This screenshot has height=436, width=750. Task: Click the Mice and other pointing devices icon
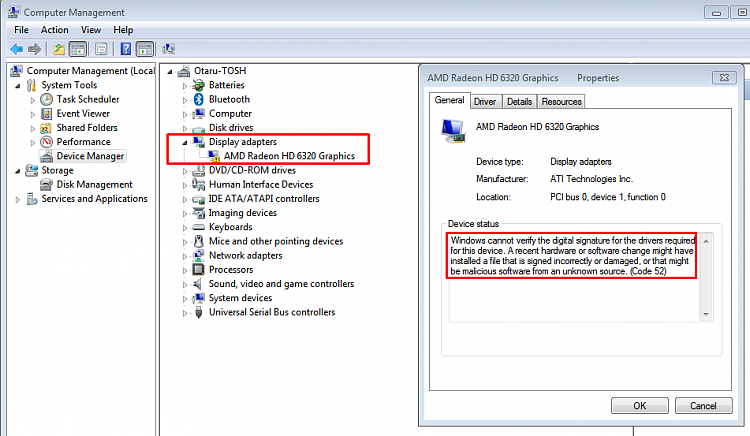(199, 241)
